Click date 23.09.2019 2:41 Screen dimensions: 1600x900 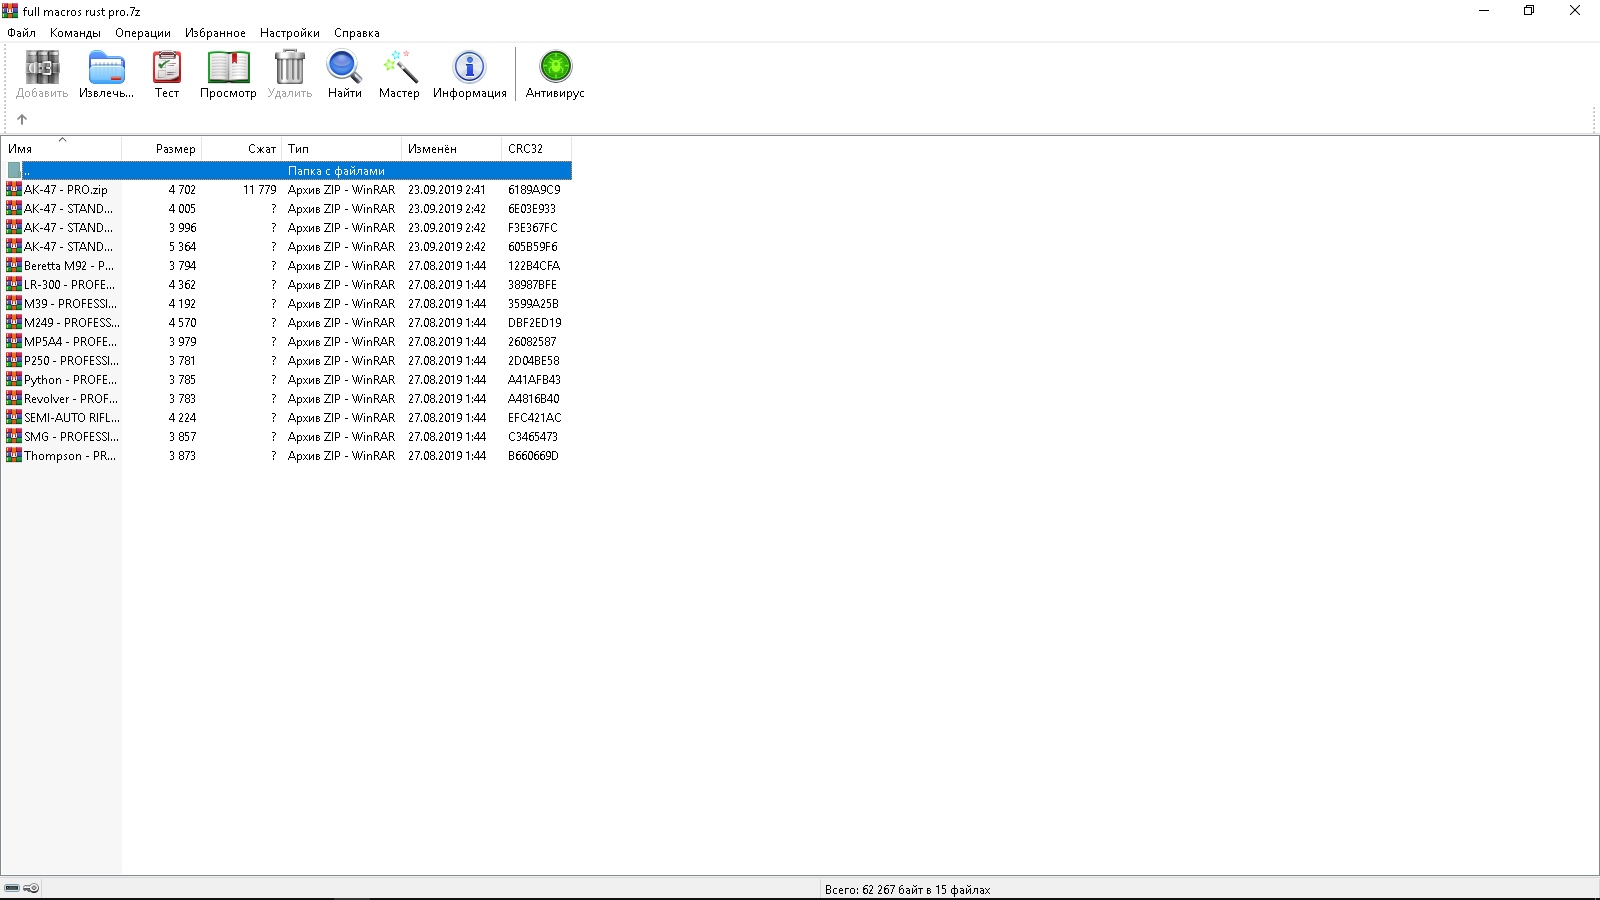(x=447, y=189)
